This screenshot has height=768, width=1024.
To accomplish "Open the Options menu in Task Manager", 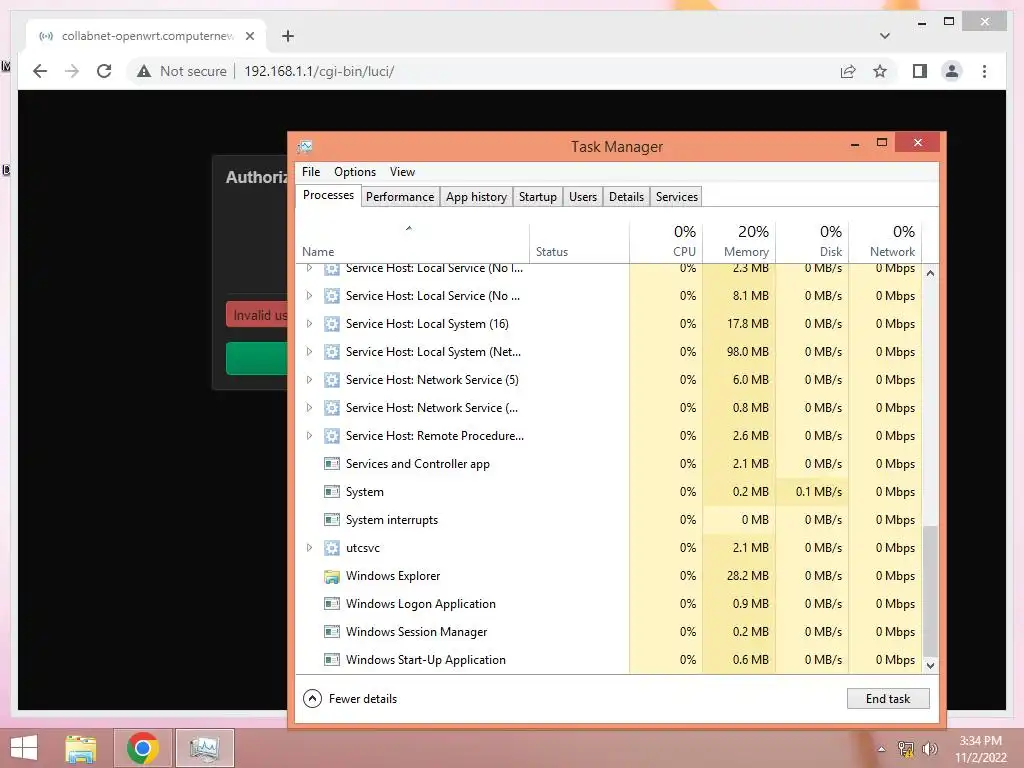I will point(355,172).
